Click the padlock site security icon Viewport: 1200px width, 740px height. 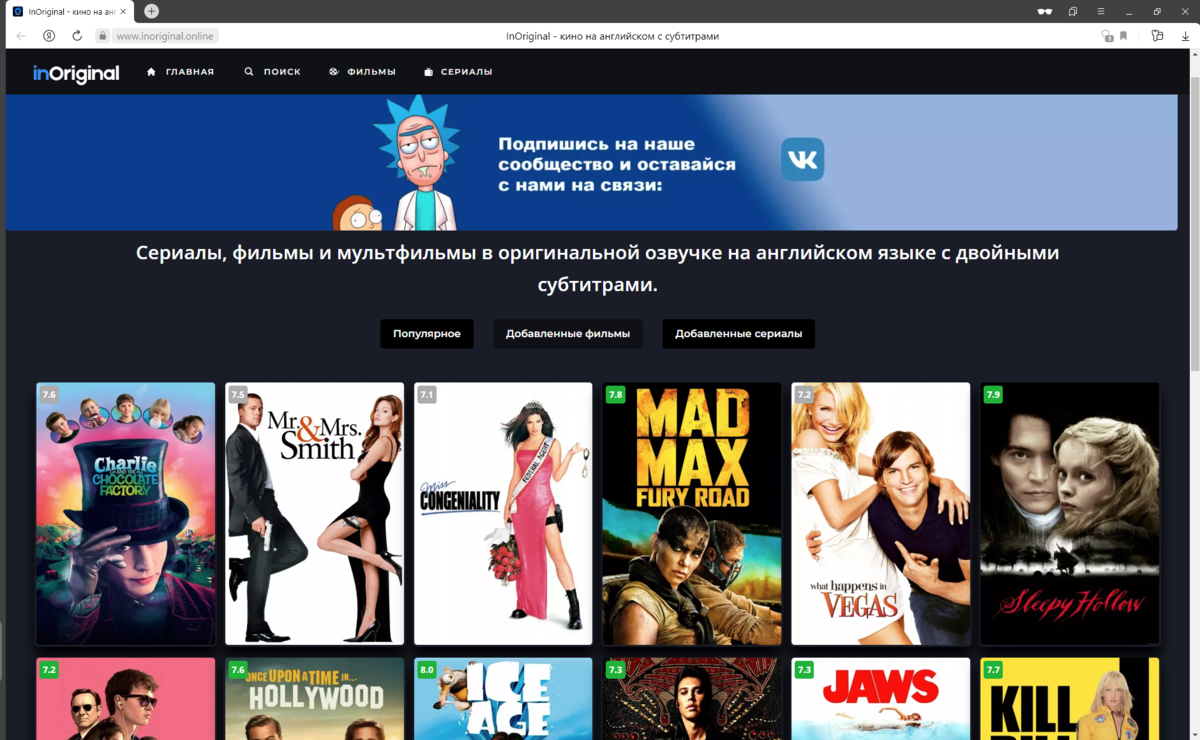tap(102, 36)
